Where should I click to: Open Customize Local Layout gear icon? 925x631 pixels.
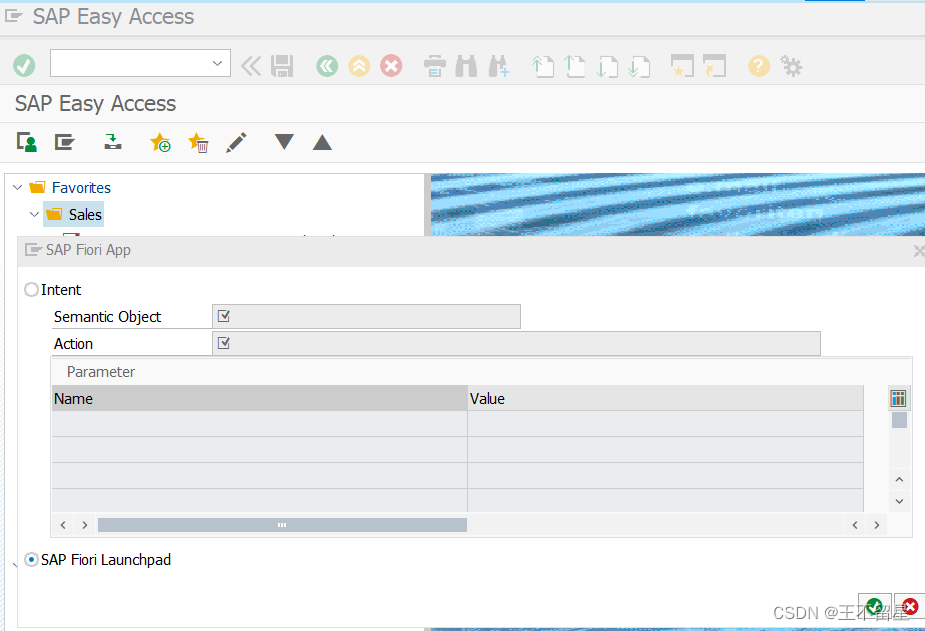coord(791,66)
